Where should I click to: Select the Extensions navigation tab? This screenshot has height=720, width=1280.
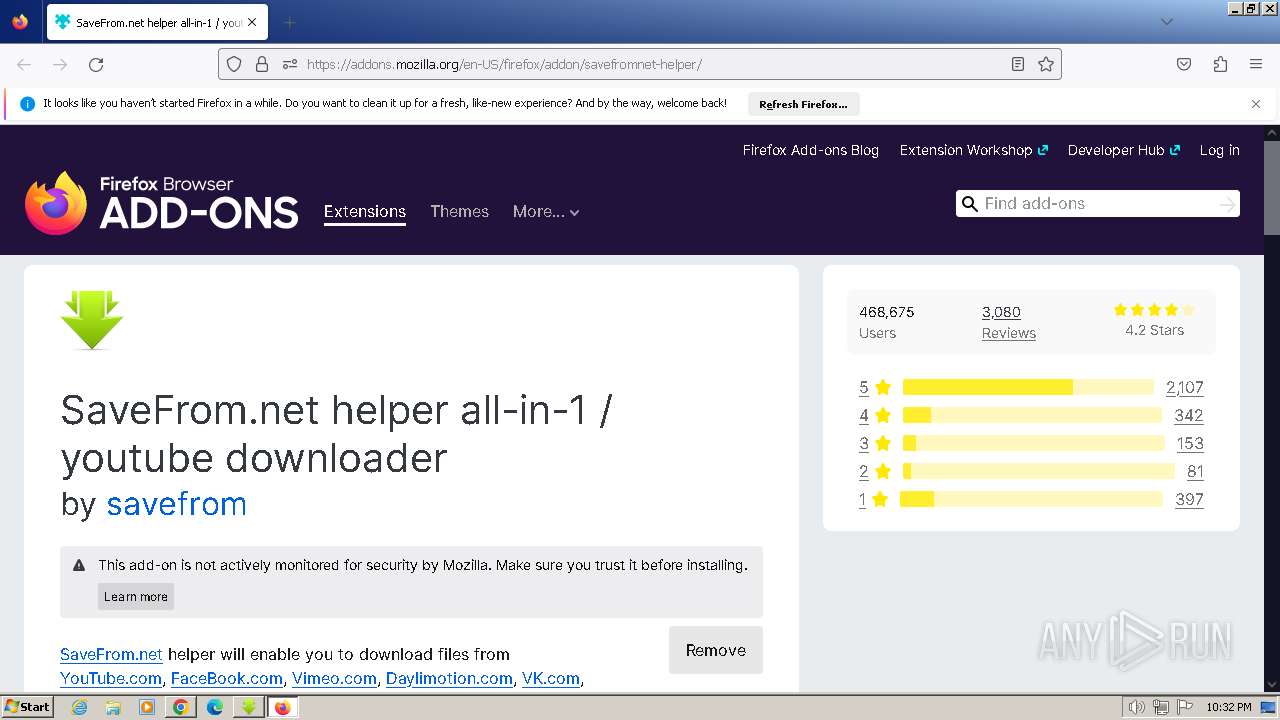(x=365, y=211)
